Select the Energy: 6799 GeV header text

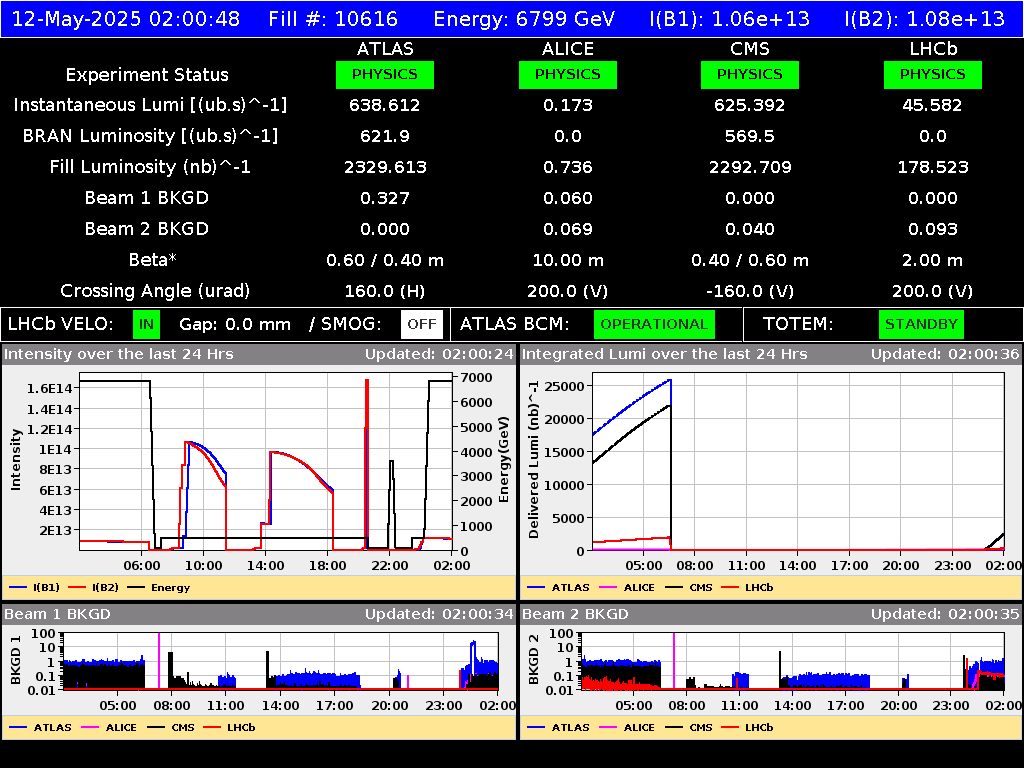[x=524, y=19]
